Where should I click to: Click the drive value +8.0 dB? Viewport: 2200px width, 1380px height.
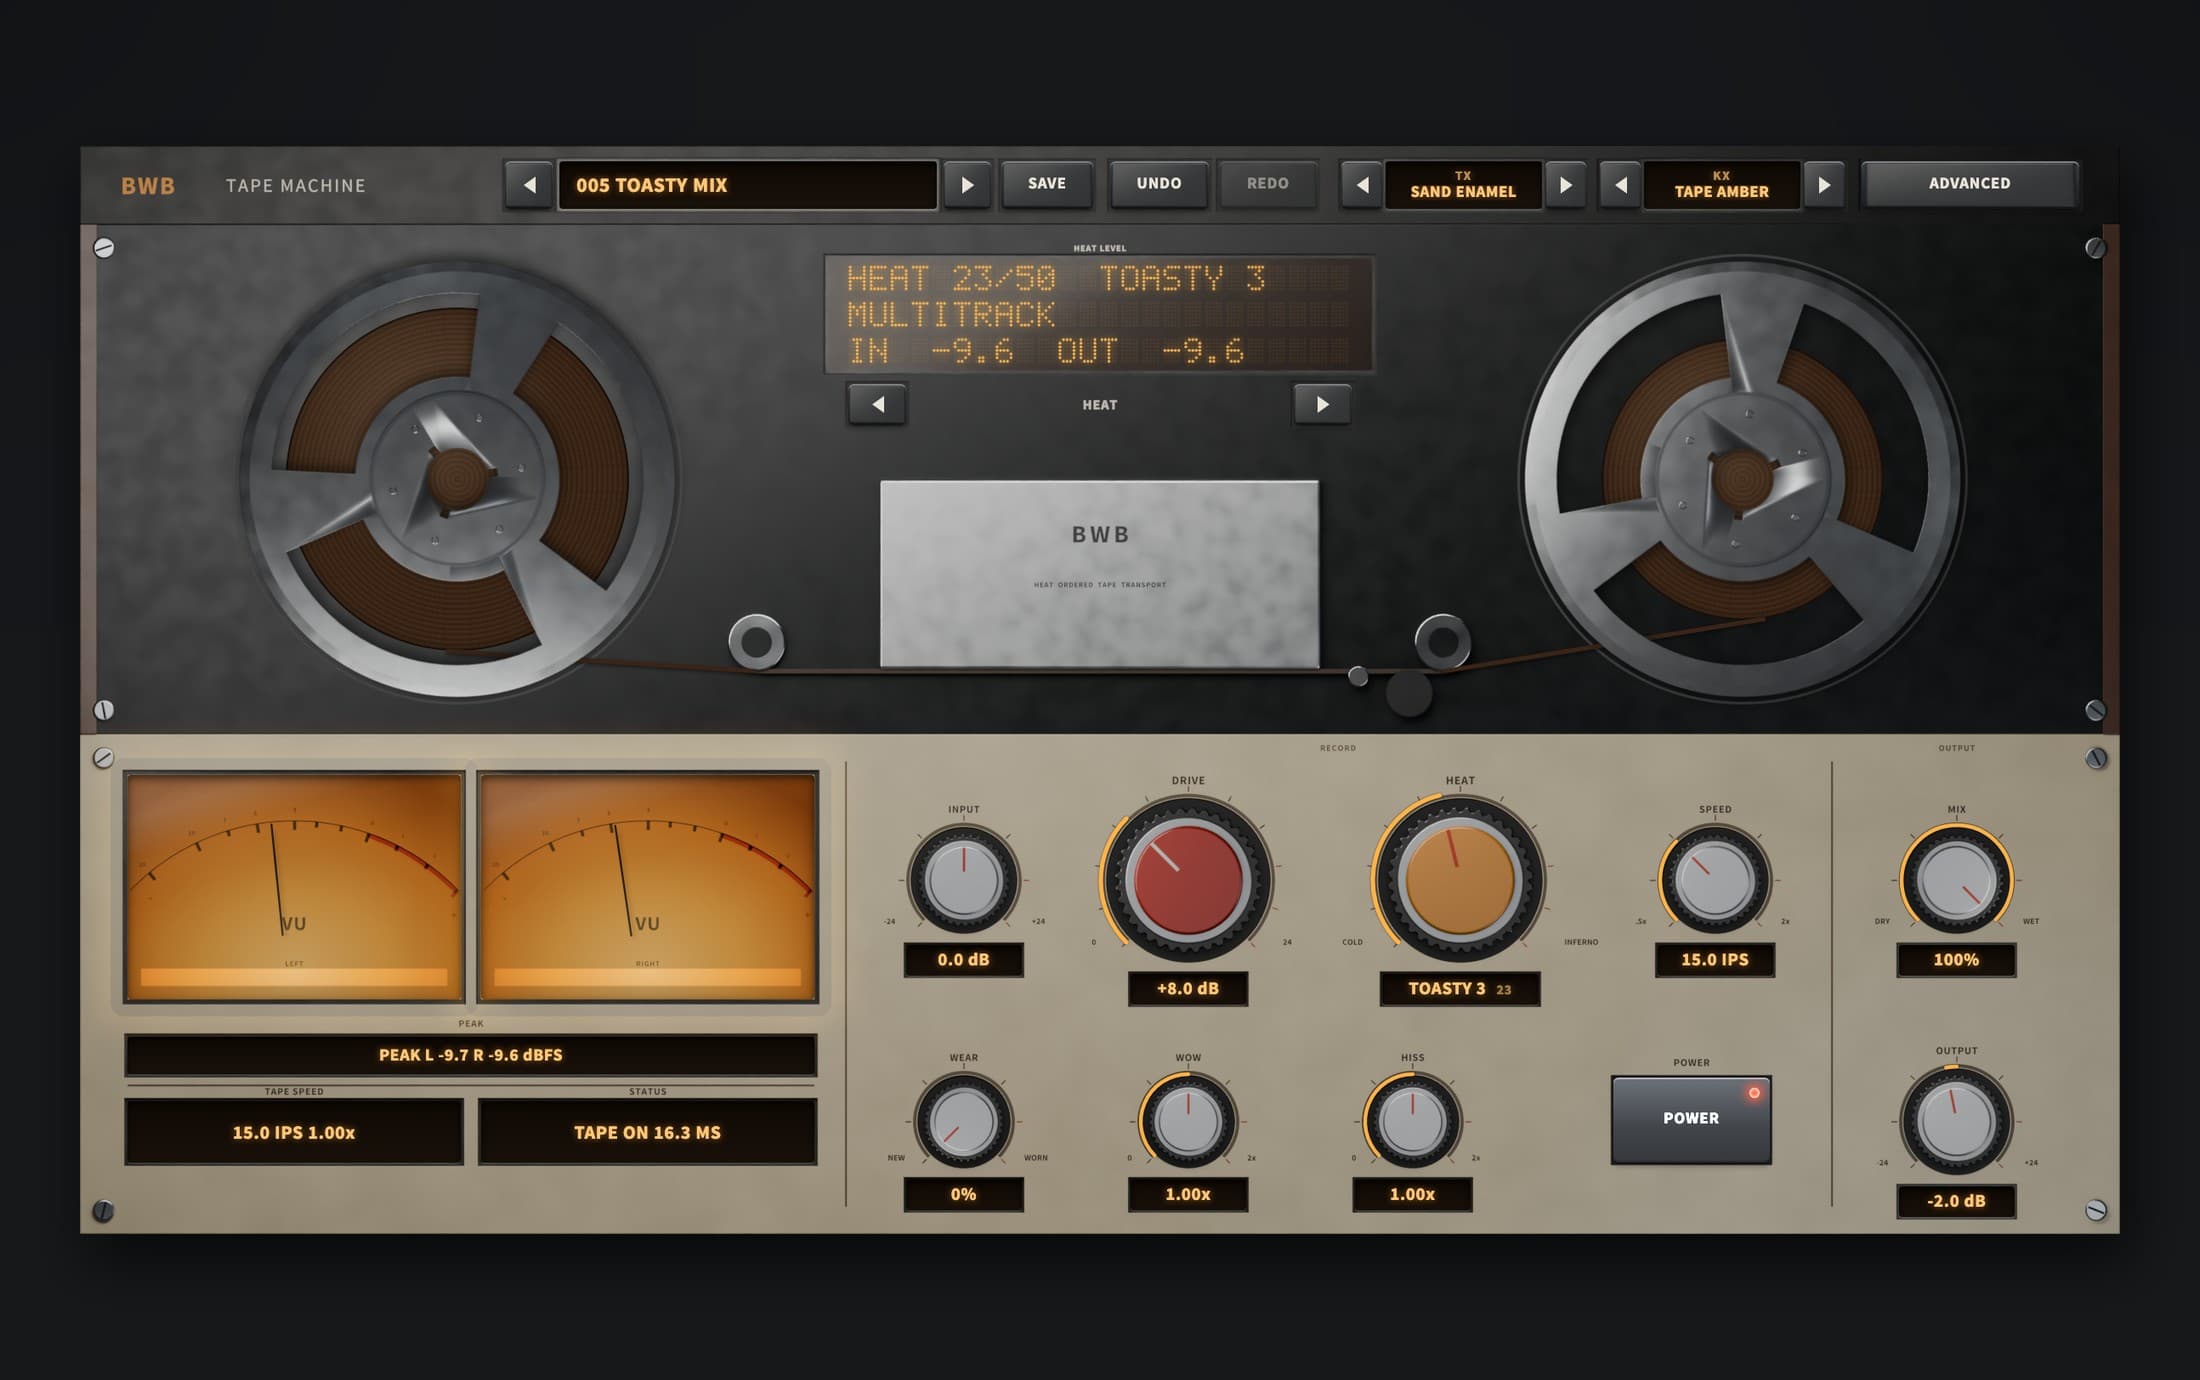(x=1187, y=989)
